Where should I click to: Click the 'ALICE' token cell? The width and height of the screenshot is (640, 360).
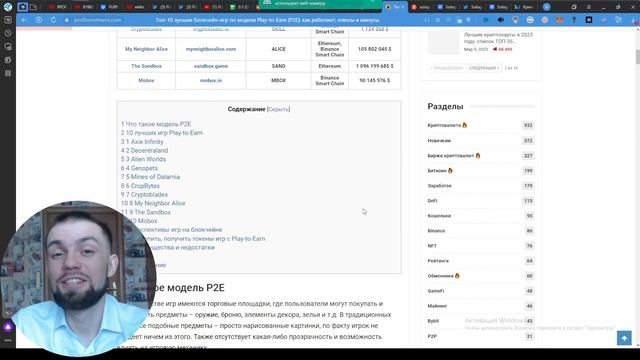[278, 49]
